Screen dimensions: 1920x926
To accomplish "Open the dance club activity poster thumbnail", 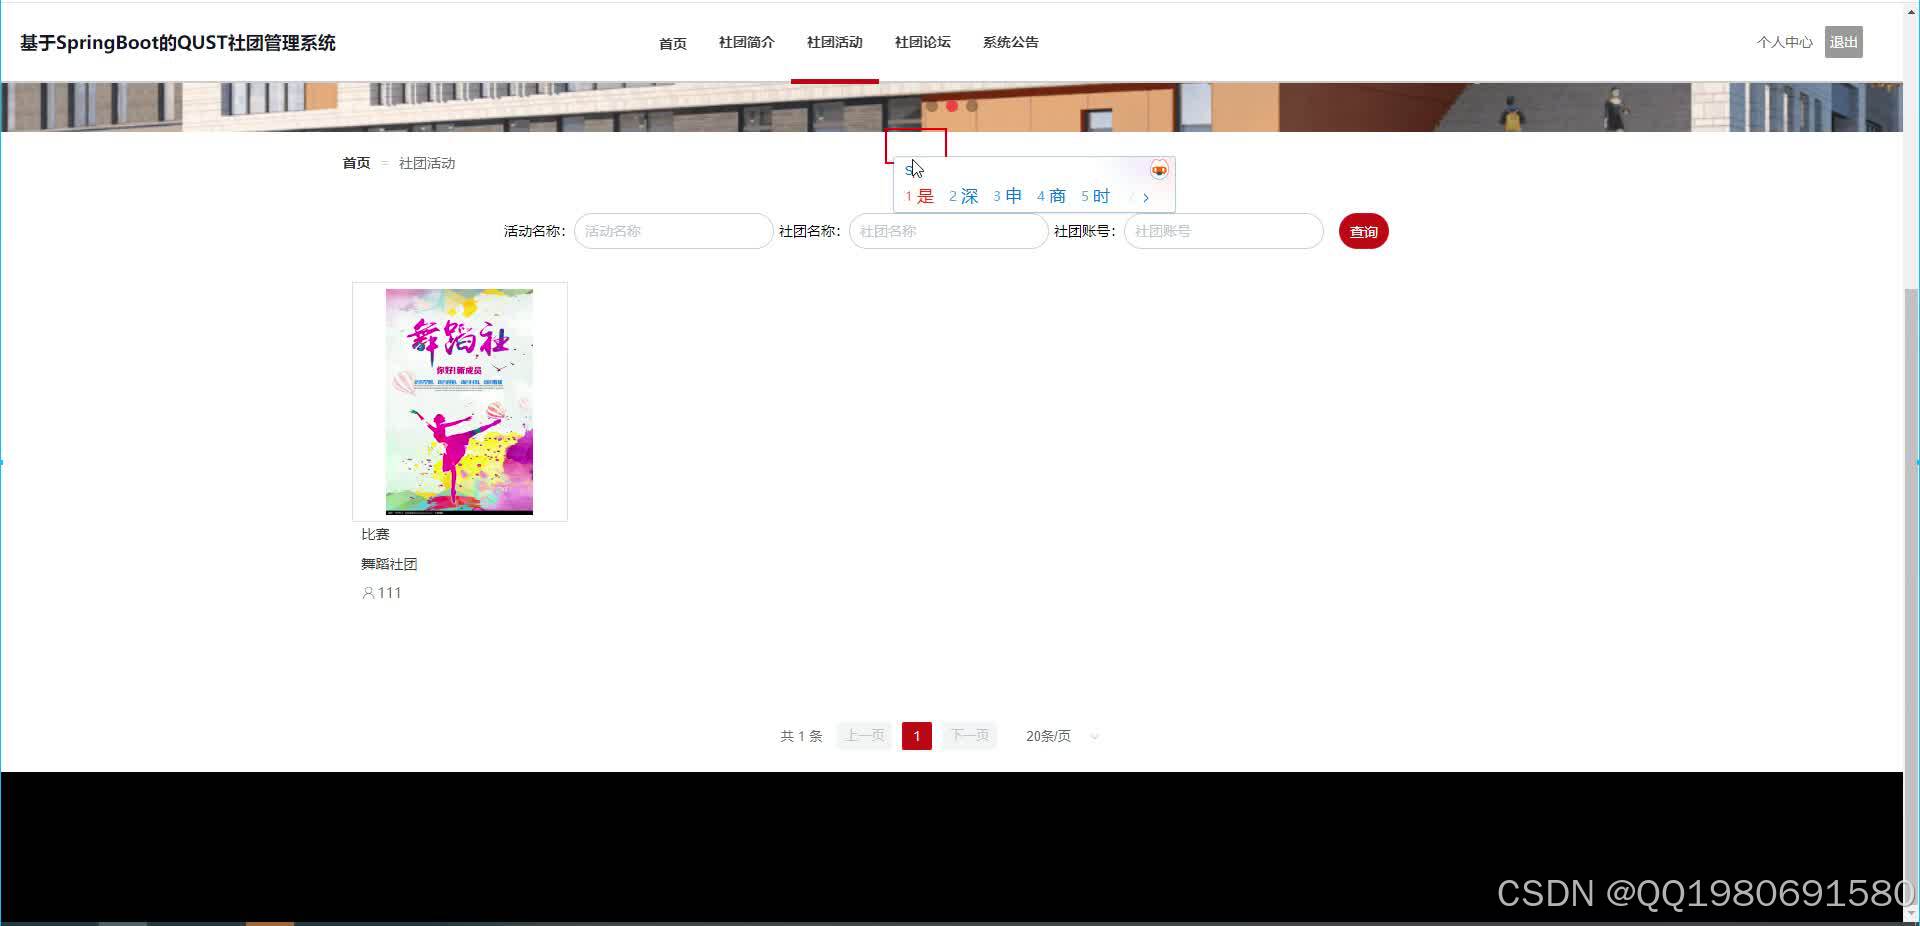I will pos(459,401).
